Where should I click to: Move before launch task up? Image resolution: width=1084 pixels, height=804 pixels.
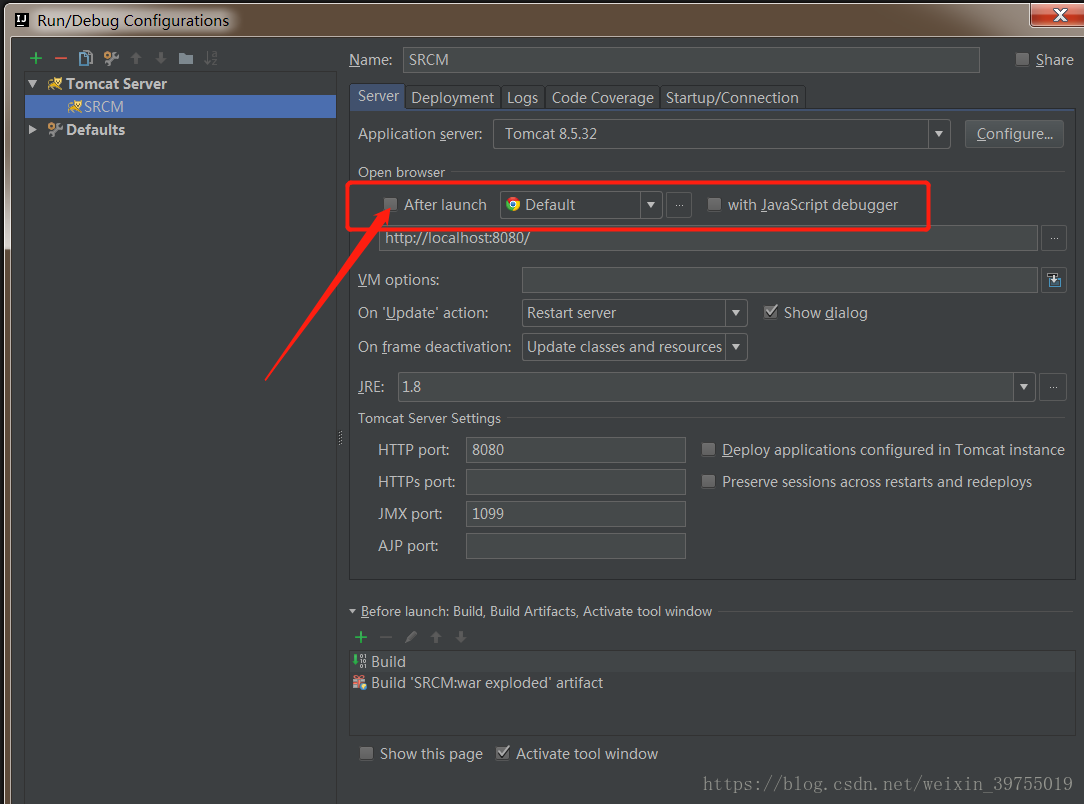[x=436, y=637]
